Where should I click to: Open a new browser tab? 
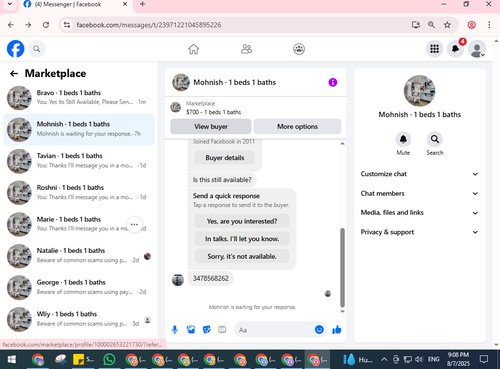pyautogui.click(x=142, y=4)
